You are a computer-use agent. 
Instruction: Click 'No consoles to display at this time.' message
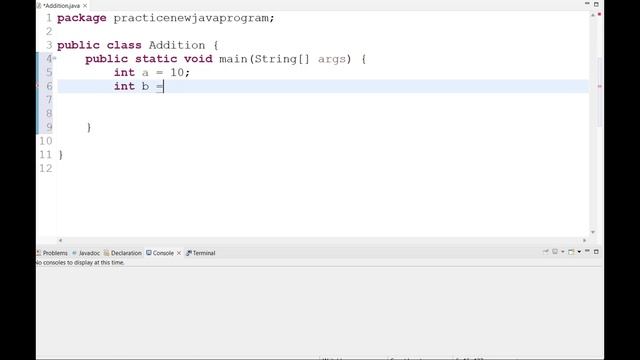[x=80, y=262]
